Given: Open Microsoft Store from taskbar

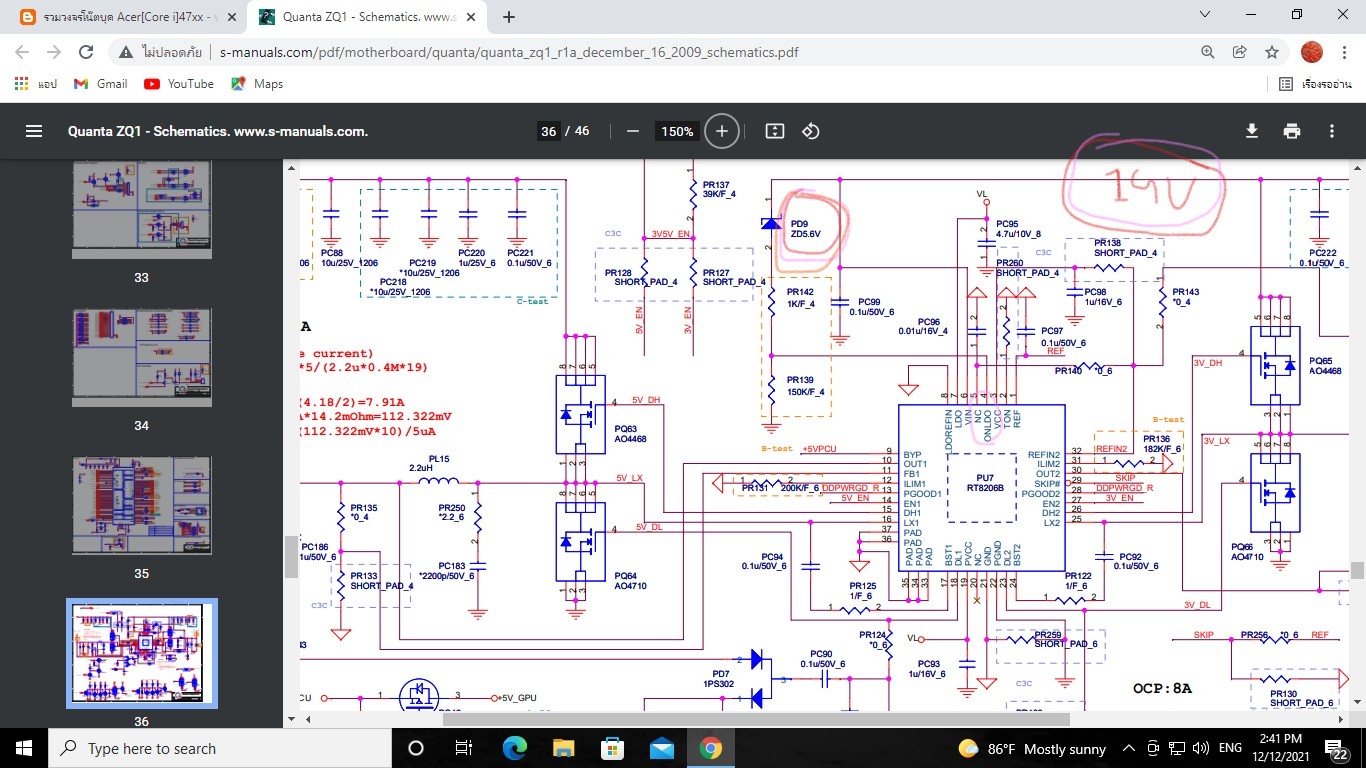Looking at the screenshot, I should click(612, 748).
